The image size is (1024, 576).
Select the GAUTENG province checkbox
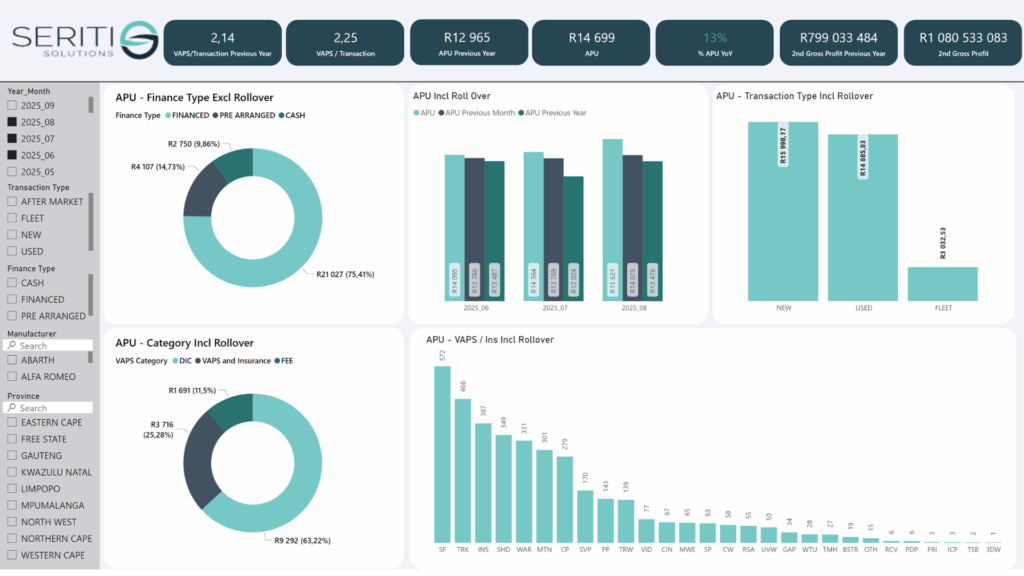(x=12, y=456)
